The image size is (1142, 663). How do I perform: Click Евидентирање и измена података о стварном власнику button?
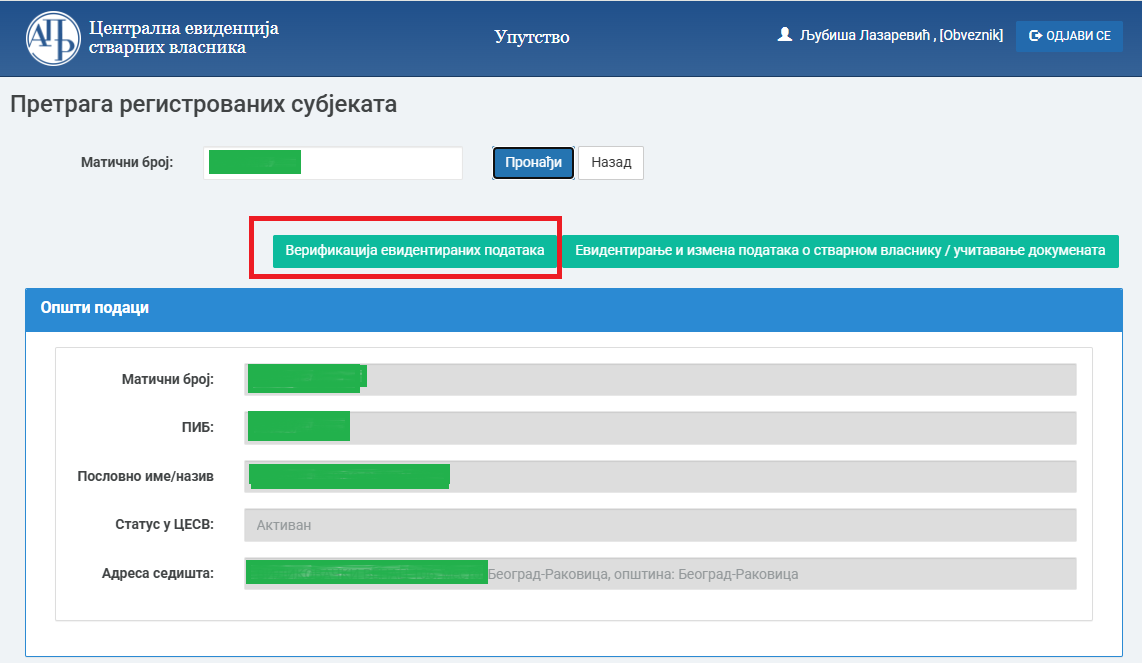coord(840,251)
